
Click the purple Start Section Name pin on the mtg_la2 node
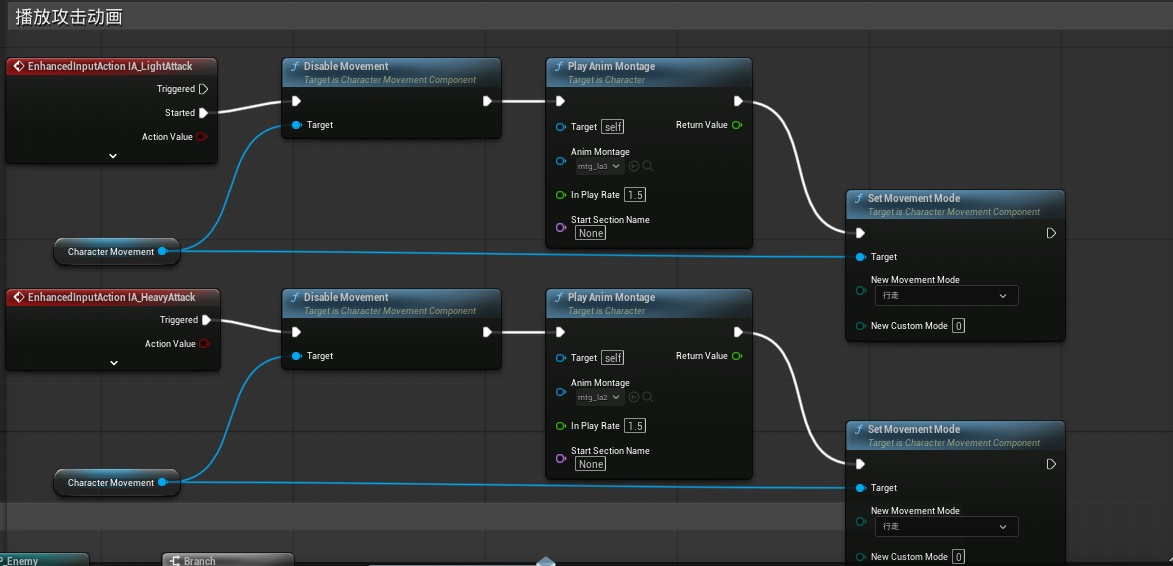point(560,458)
